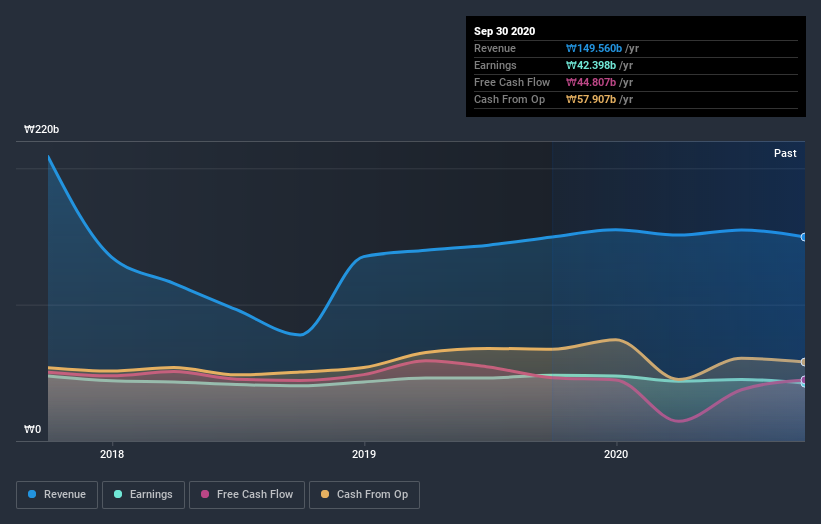
Task: Toggle the Earnings legend button
Action: (x=143, y=495)
